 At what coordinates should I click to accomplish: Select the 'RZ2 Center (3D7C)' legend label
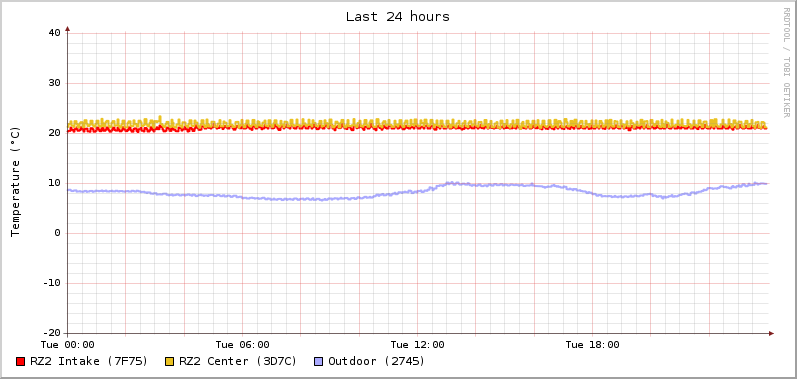(x=238, y=361)
